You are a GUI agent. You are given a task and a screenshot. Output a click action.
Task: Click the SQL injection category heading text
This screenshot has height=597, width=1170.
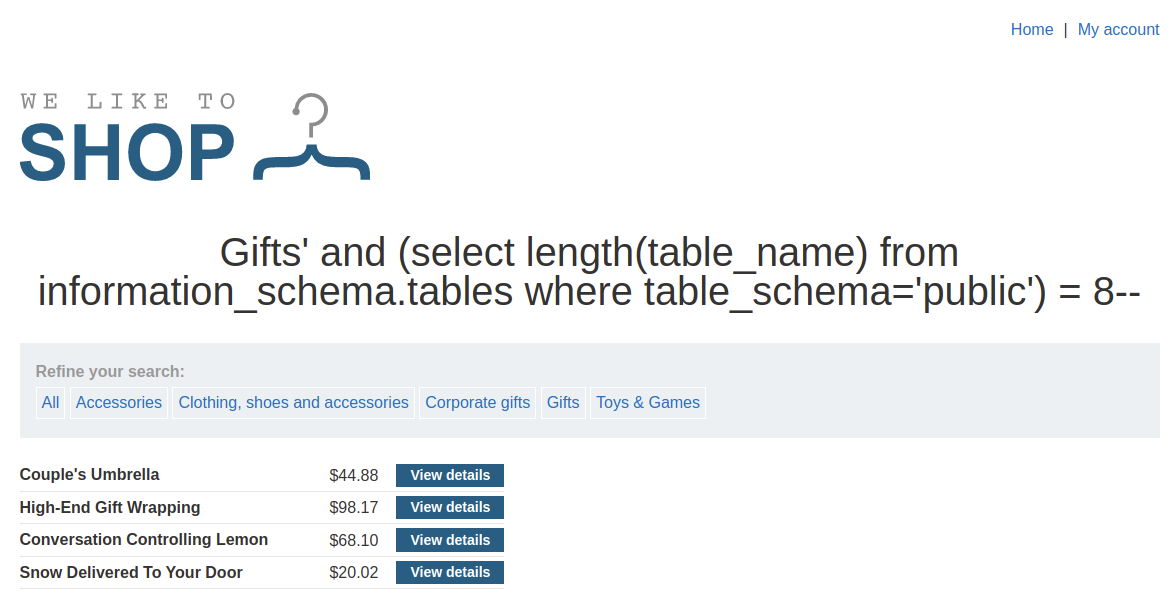point(589,272)
